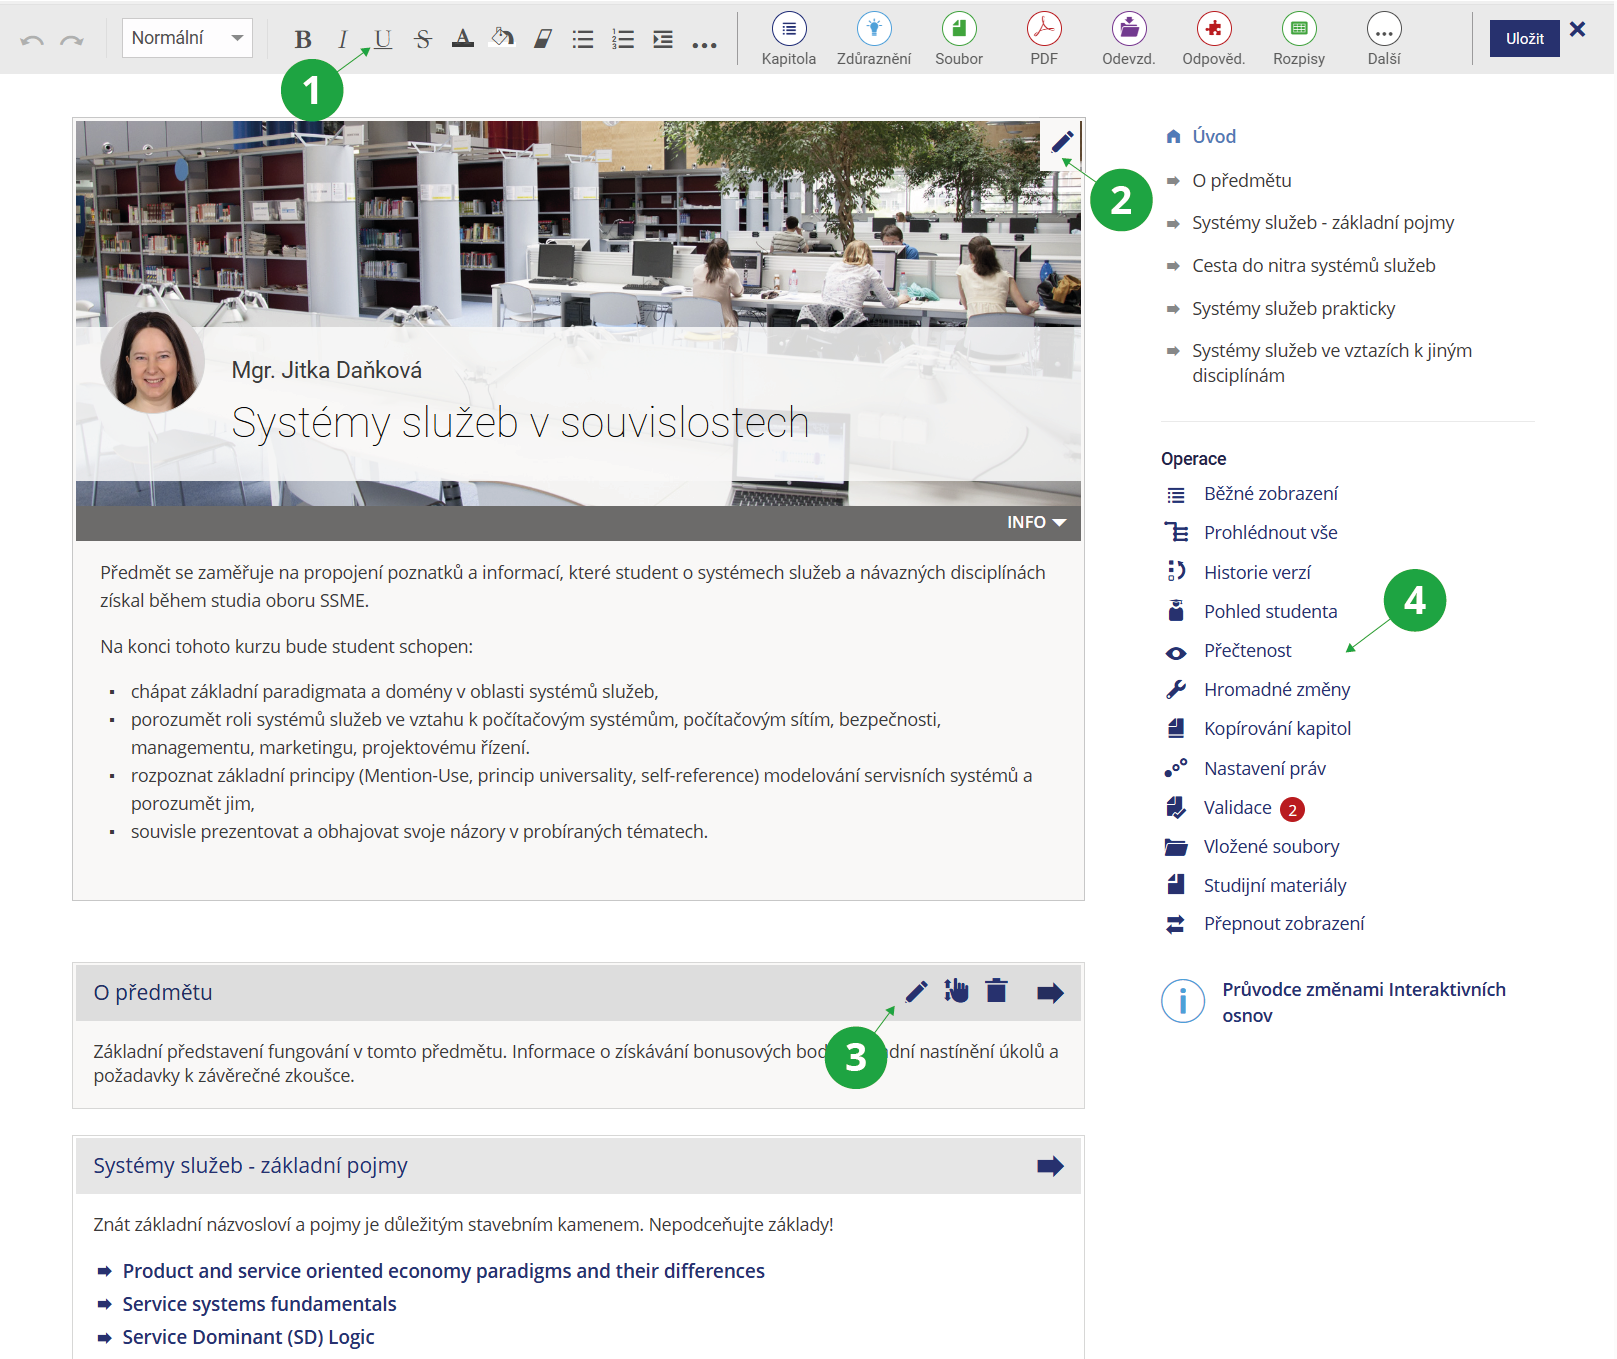The width and height of the screenshot is (1617, 1359).
Task: Toggle bold text formatting
Action: tap(303, 39)
